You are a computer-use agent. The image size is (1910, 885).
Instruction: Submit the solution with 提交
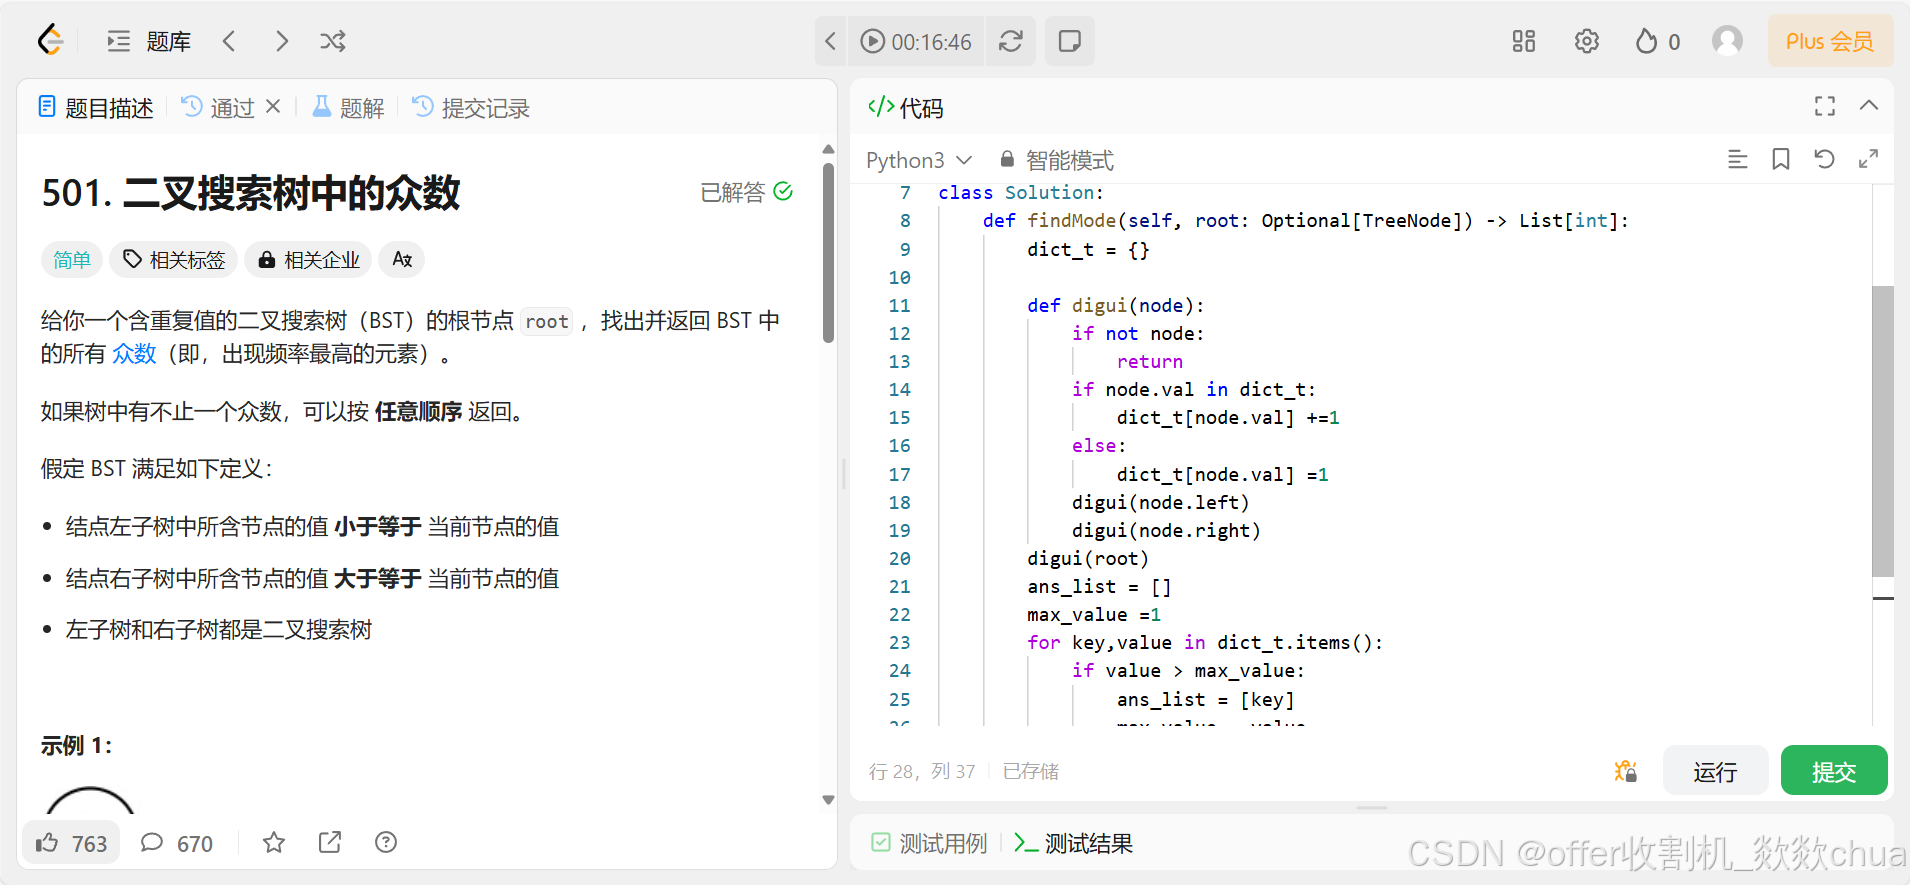click(1834, 771)
